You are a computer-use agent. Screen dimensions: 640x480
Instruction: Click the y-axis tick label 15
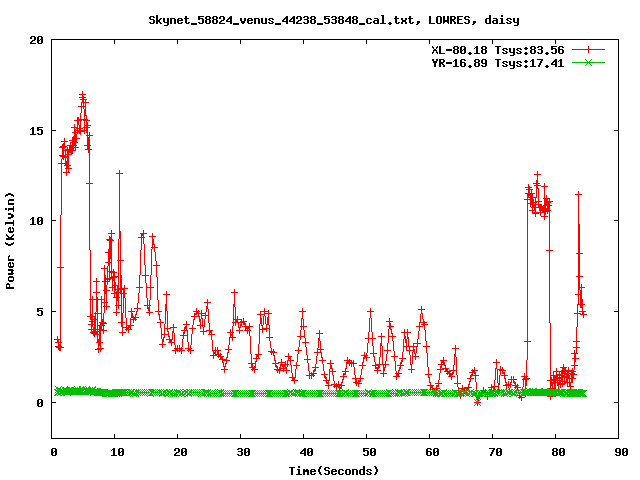click(36, 131)
